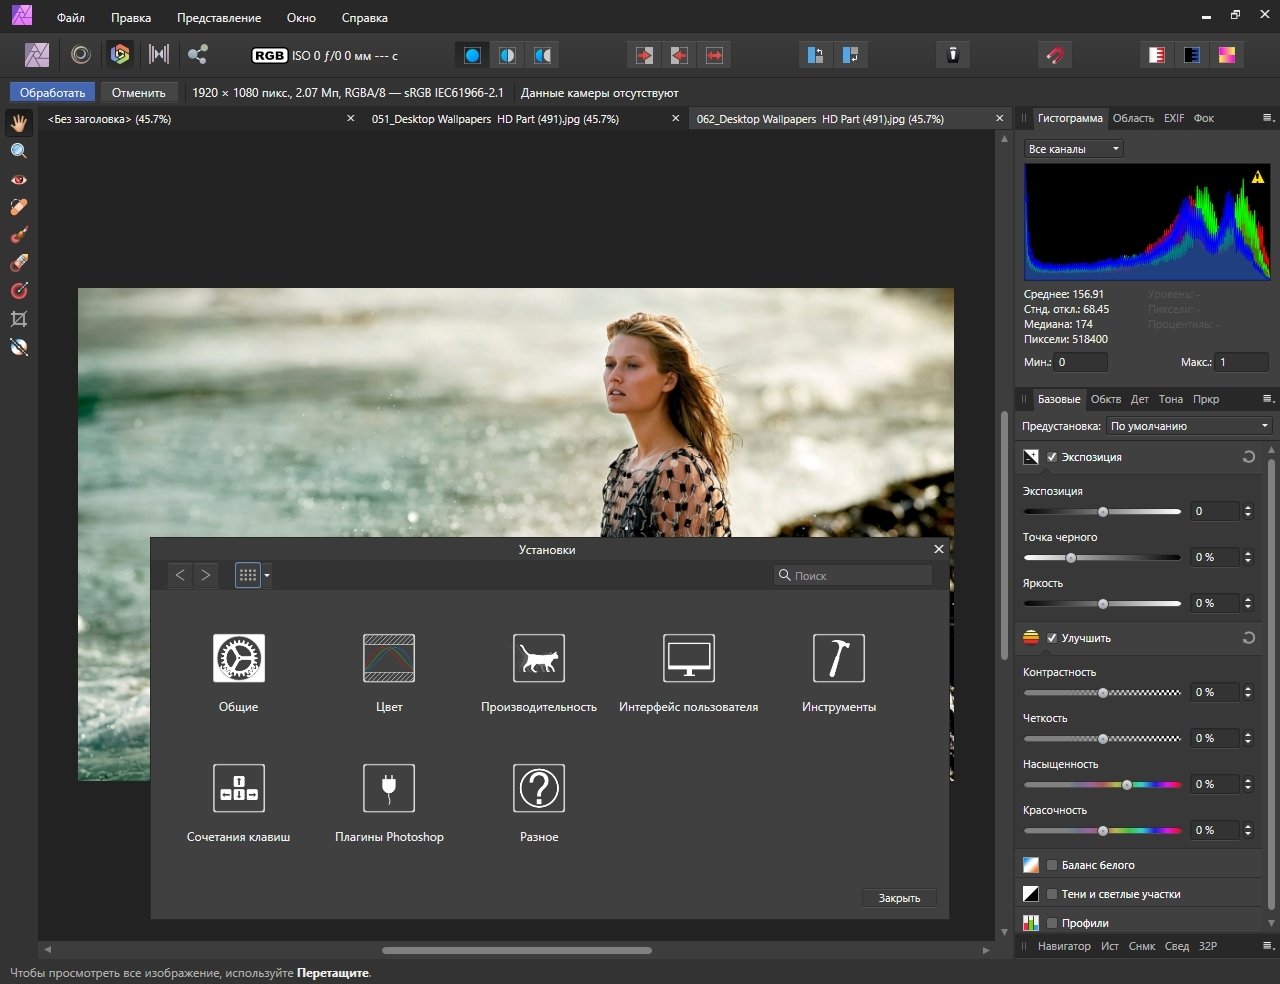Open the Все каналы channel dropdown
This screenshot has height=984, width=1280.
pos(1073,149)
